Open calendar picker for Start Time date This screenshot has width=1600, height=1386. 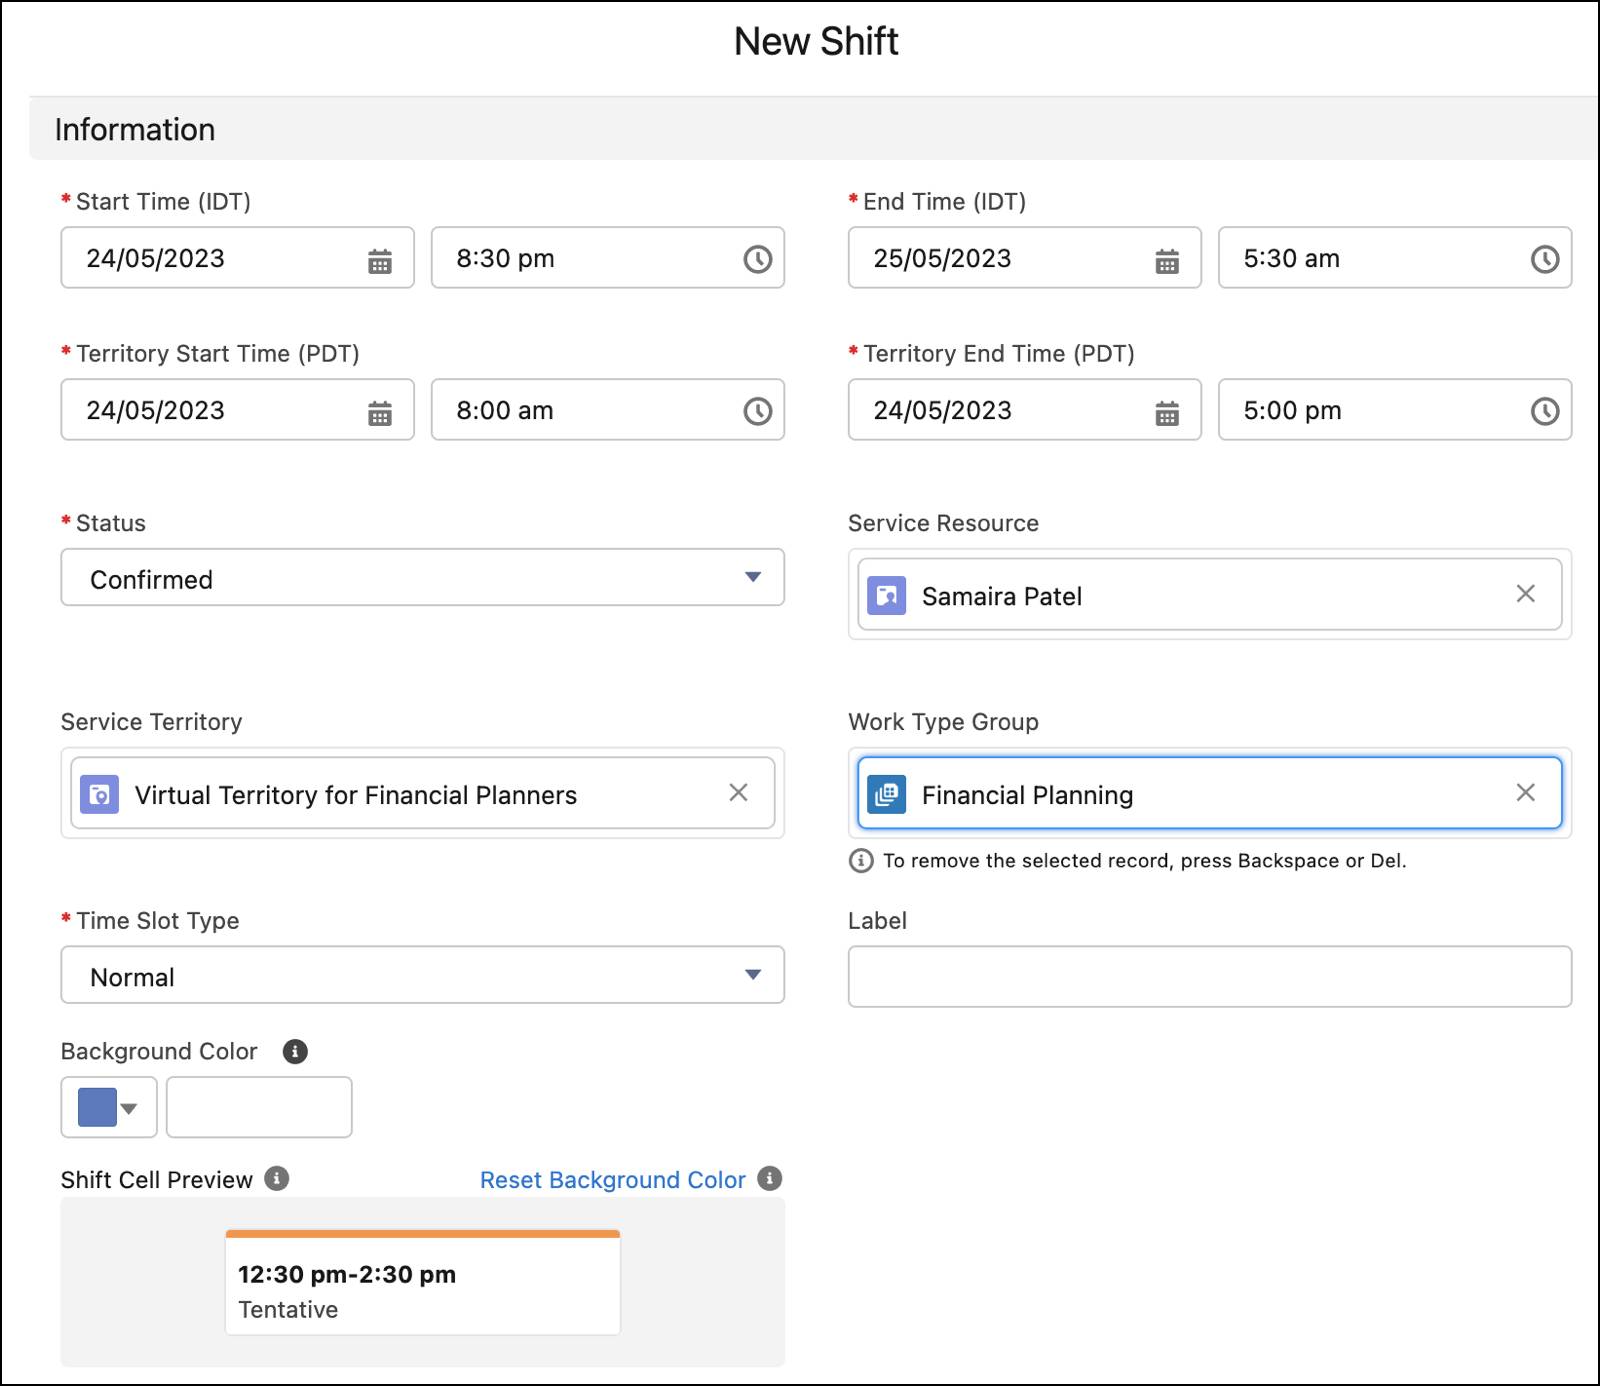[379, 261]
